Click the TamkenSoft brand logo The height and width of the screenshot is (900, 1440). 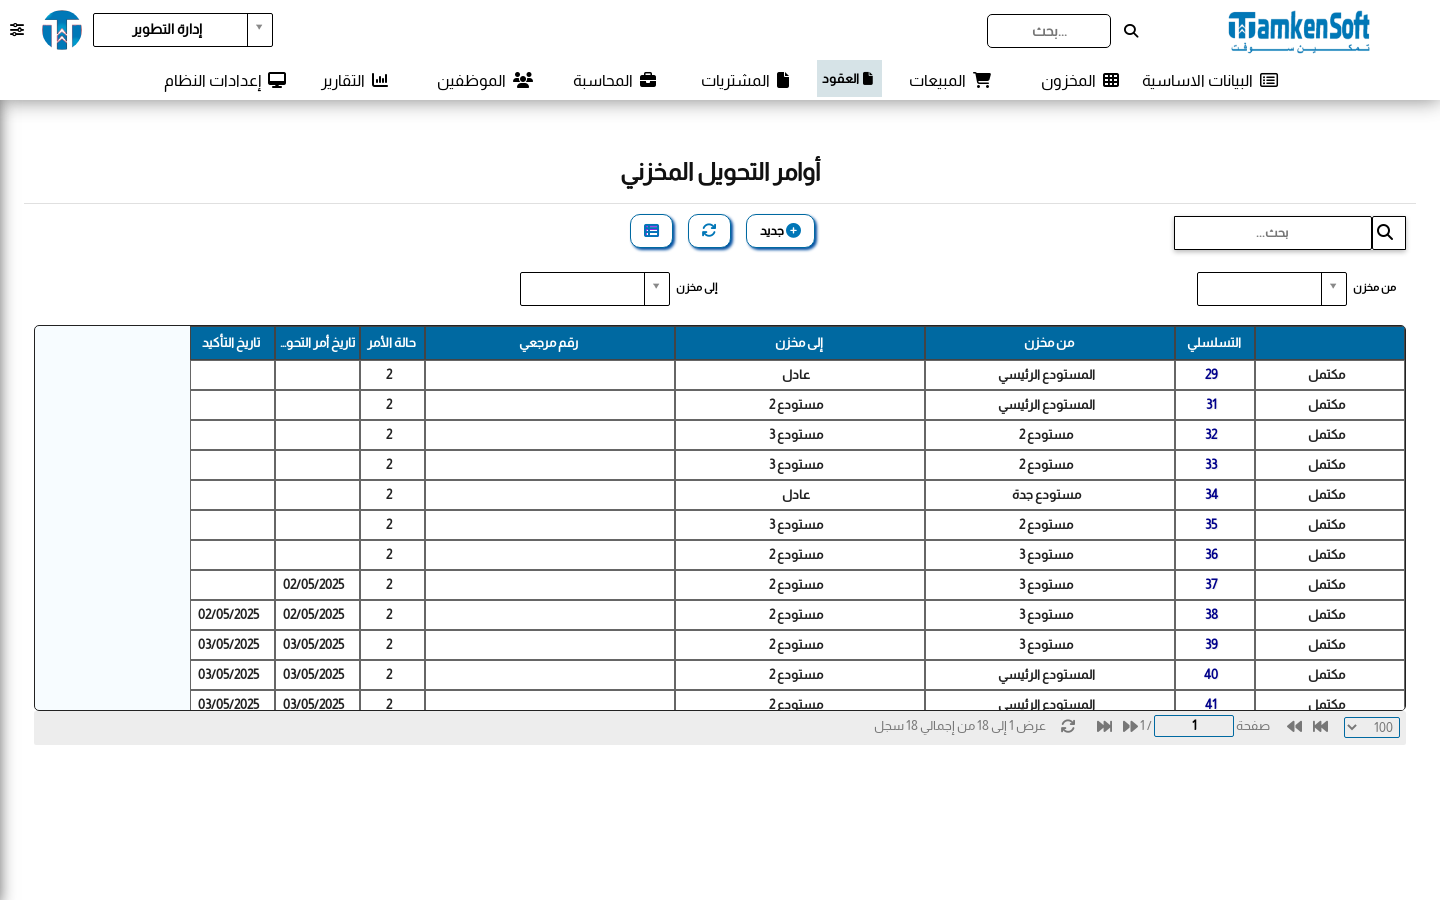tap(1299, 31)
